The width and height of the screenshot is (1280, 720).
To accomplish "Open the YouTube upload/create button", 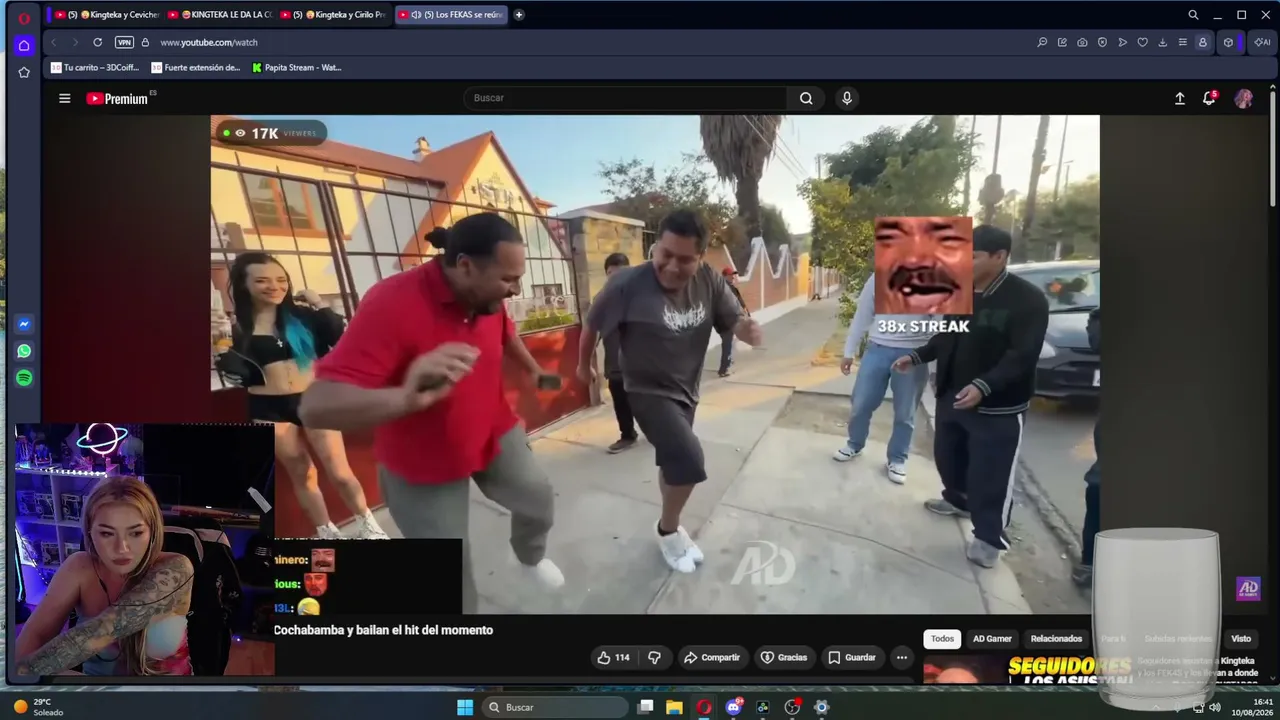I will (x=1180, y=98).
